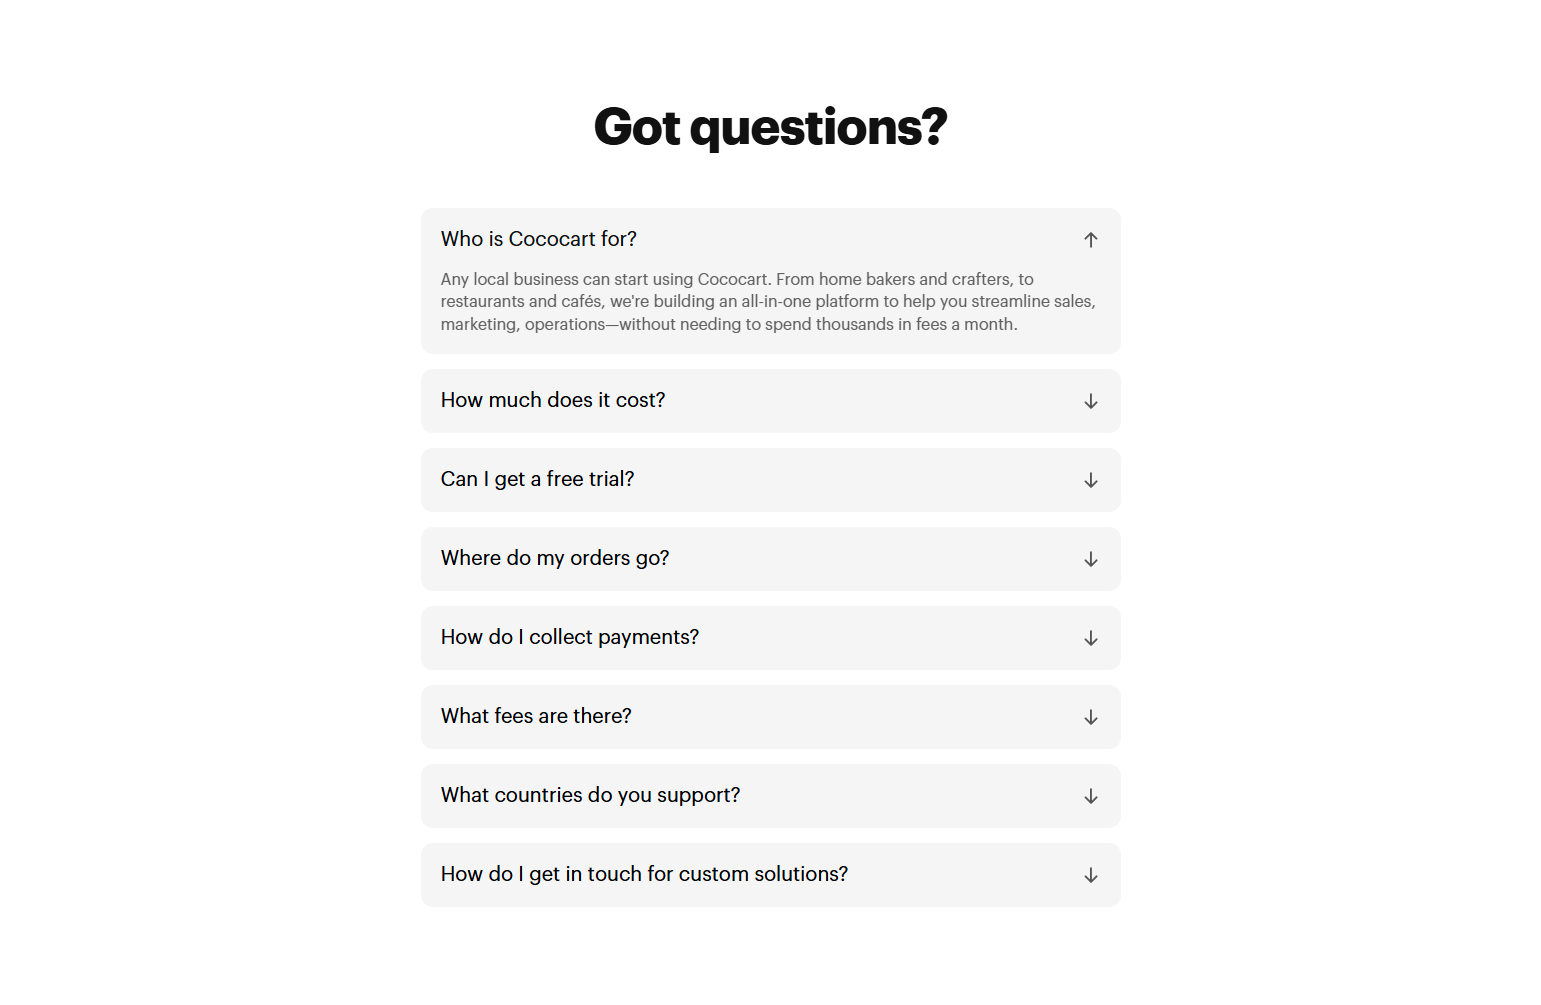Click the down arrow icon beside 'Can I get a free trial?'
The height and width of the screenshot is (1005, 1541).
pyautogui.click(x=1090, y=480)
